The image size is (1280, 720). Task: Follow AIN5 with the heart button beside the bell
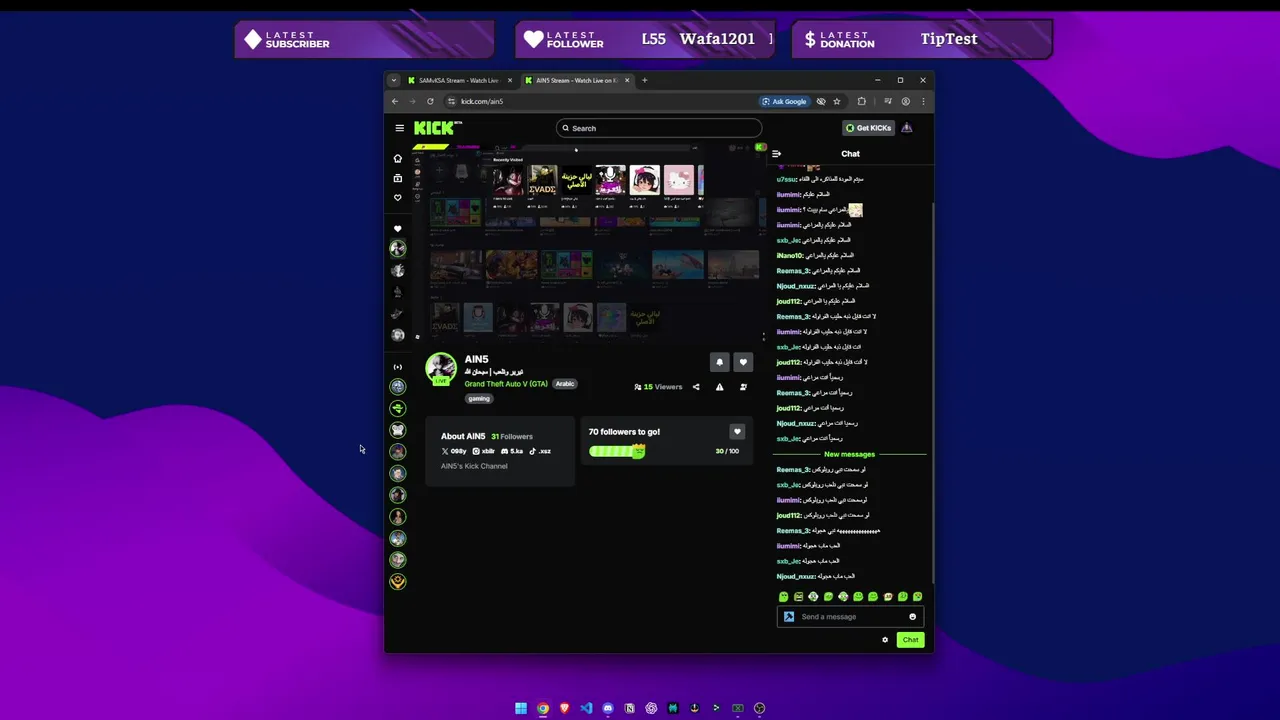point(742,362)
